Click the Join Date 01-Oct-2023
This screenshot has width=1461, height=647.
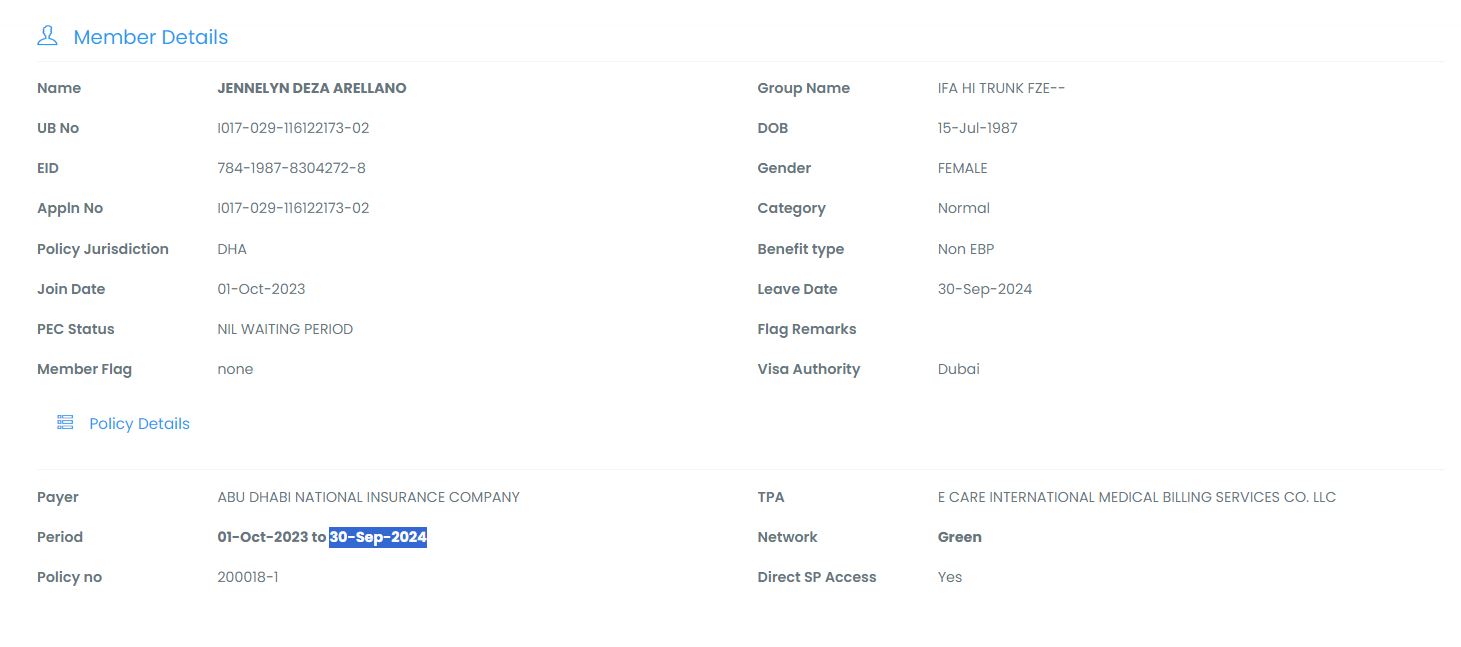pos(261,289)
